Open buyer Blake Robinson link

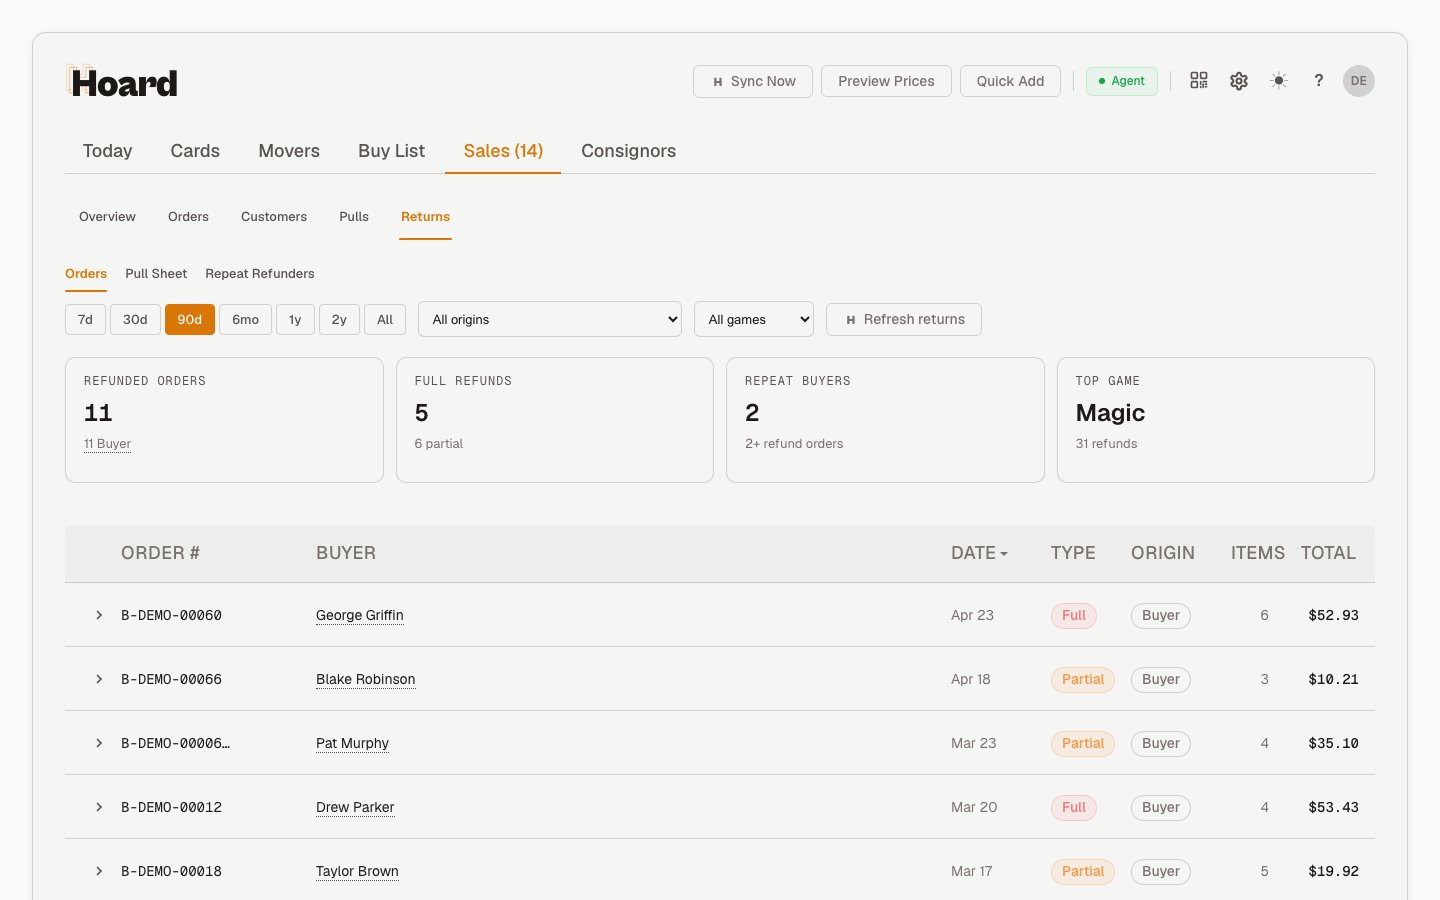365,679
